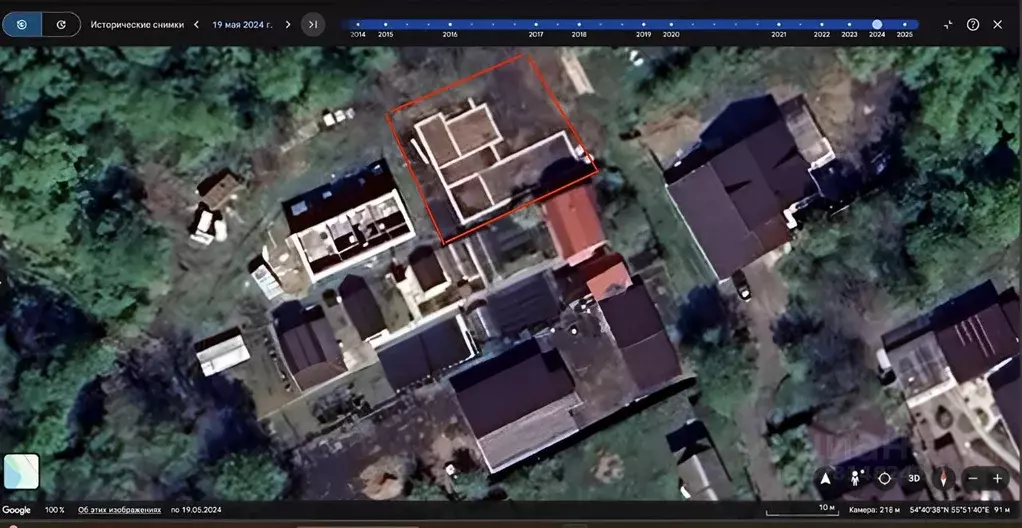Select the historical imagery mode icon

tap(22, 24)
